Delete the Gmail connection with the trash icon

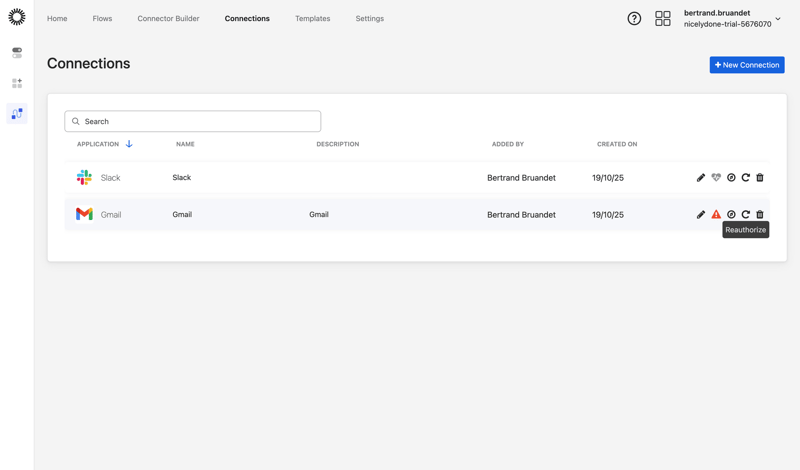coord(760,214)
